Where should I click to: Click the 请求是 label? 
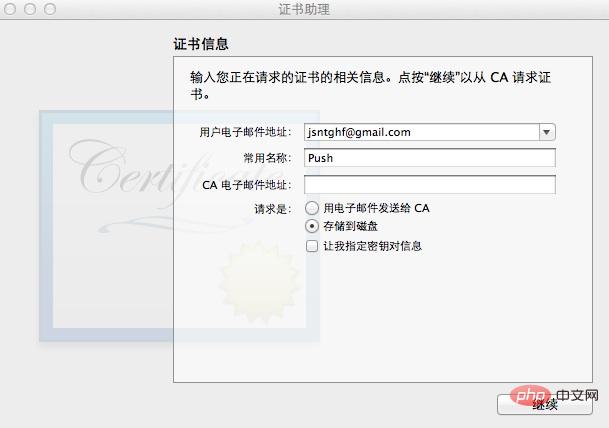coord(273,209)
